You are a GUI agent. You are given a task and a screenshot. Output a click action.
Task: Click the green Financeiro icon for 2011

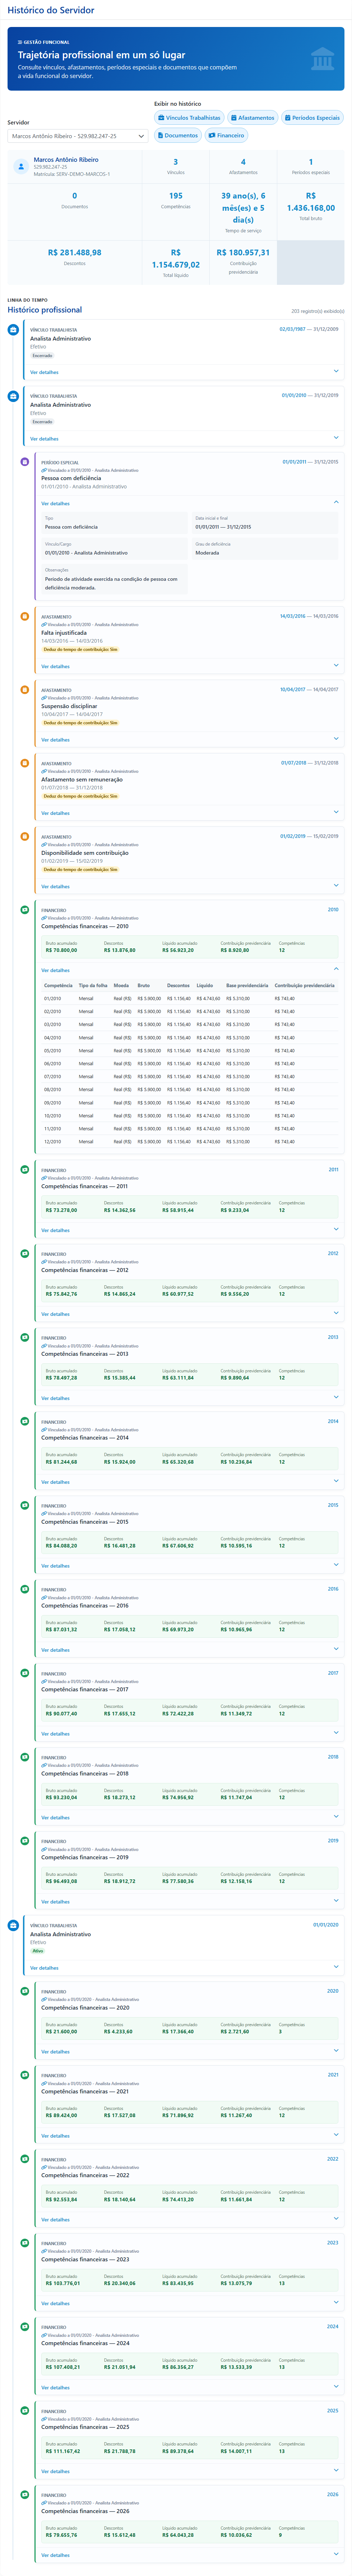(x=25, y=1169)
